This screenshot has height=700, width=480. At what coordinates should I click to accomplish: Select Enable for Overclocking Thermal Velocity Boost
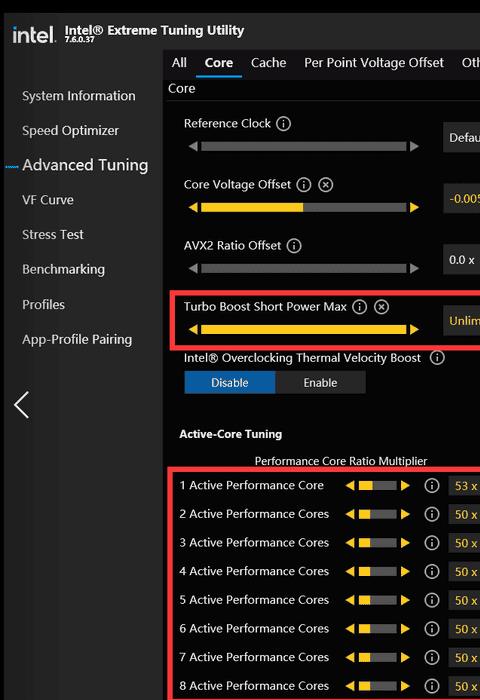[x=320, y=383]
